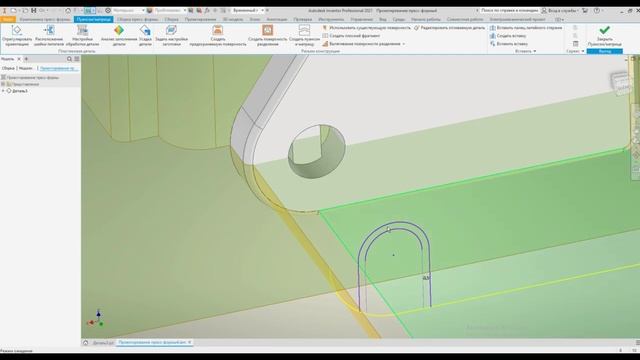Screen dimensions: 640x360
Task: Click the ViewCube in viewport corner
Action: 620,82
